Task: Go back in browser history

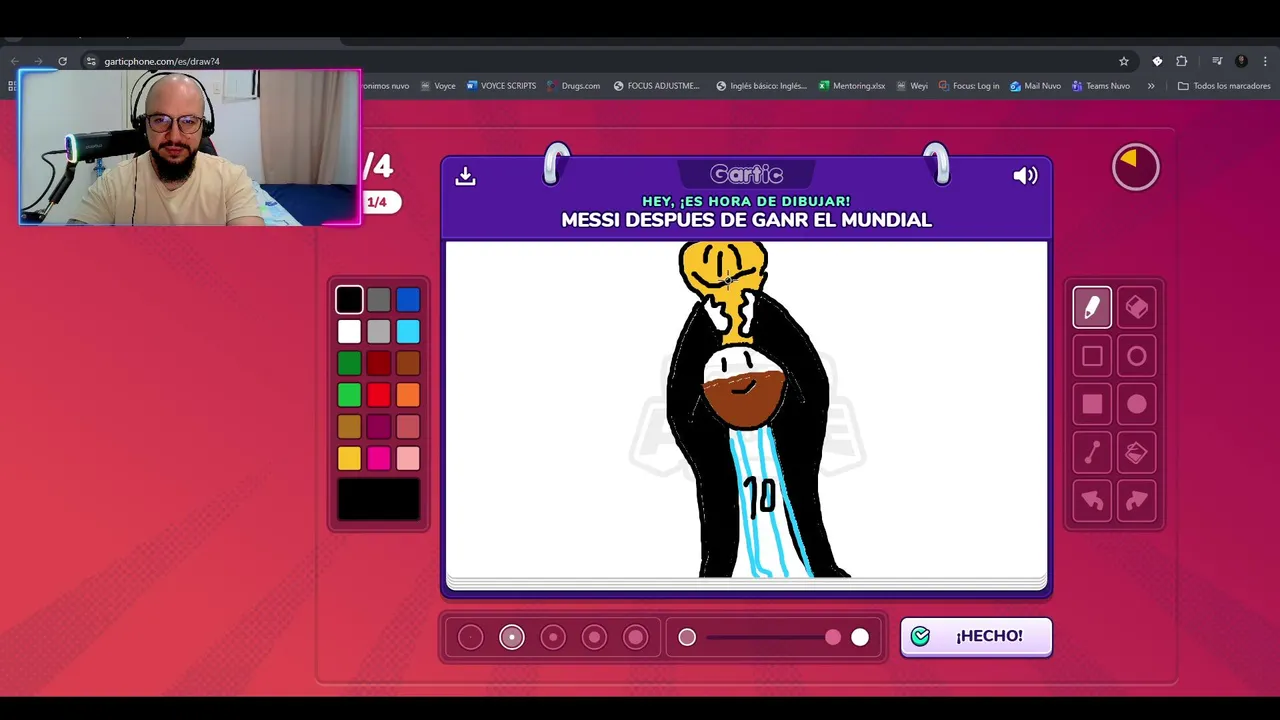Action: coord(15,61)
